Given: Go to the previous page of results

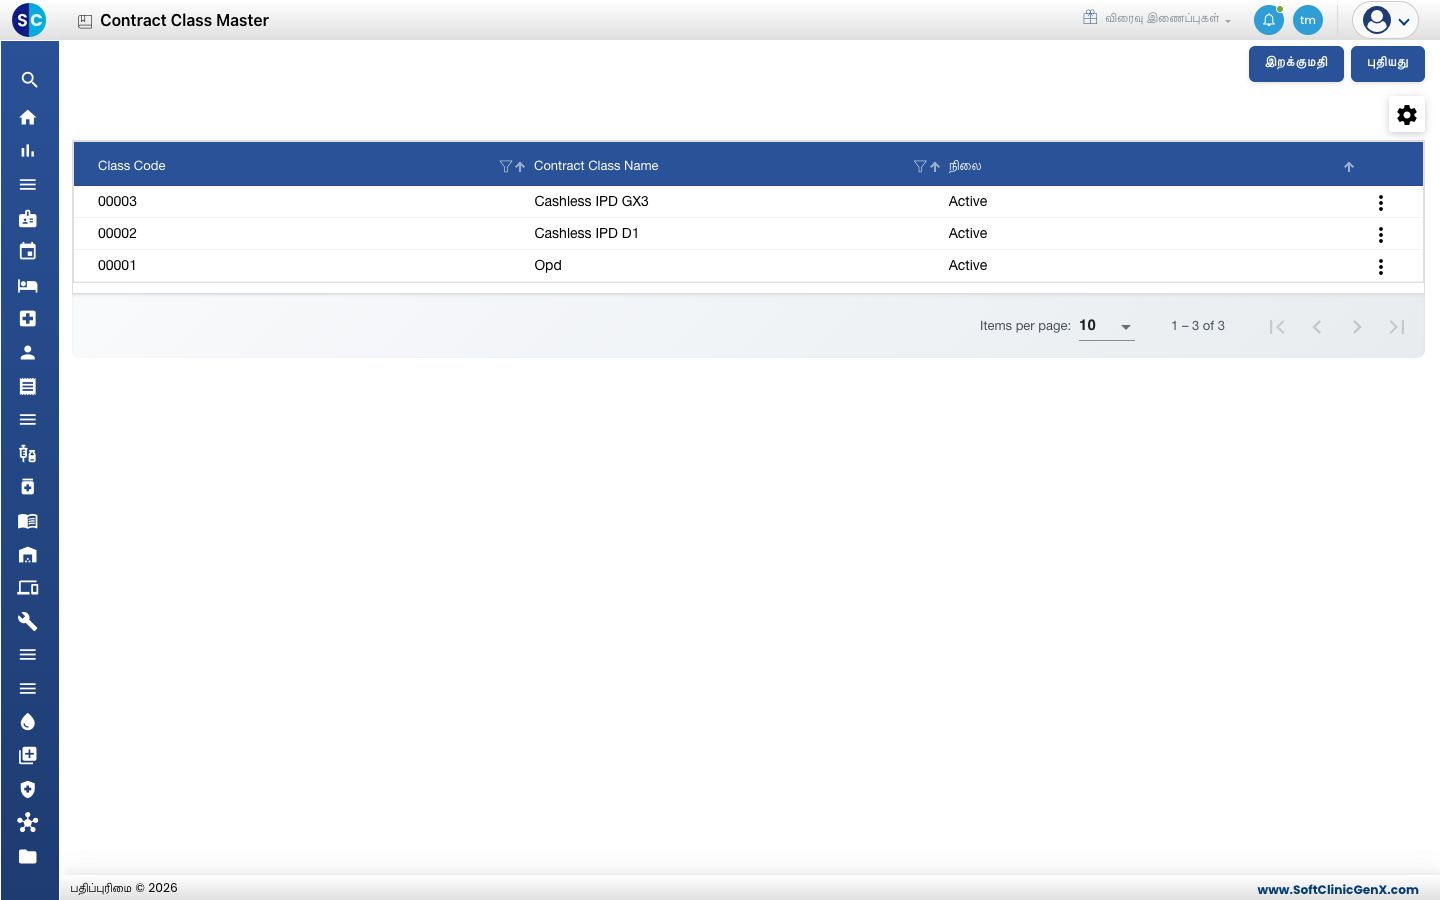Looking at the screenshot, I should click(1317, 327).
